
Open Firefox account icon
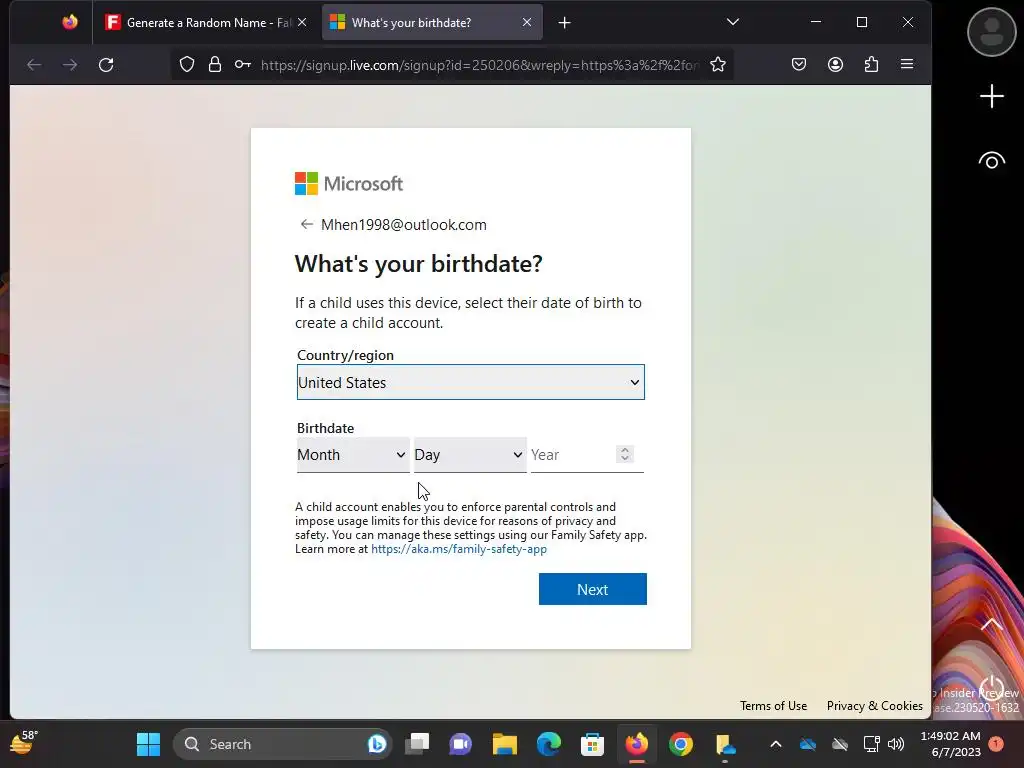835,65
